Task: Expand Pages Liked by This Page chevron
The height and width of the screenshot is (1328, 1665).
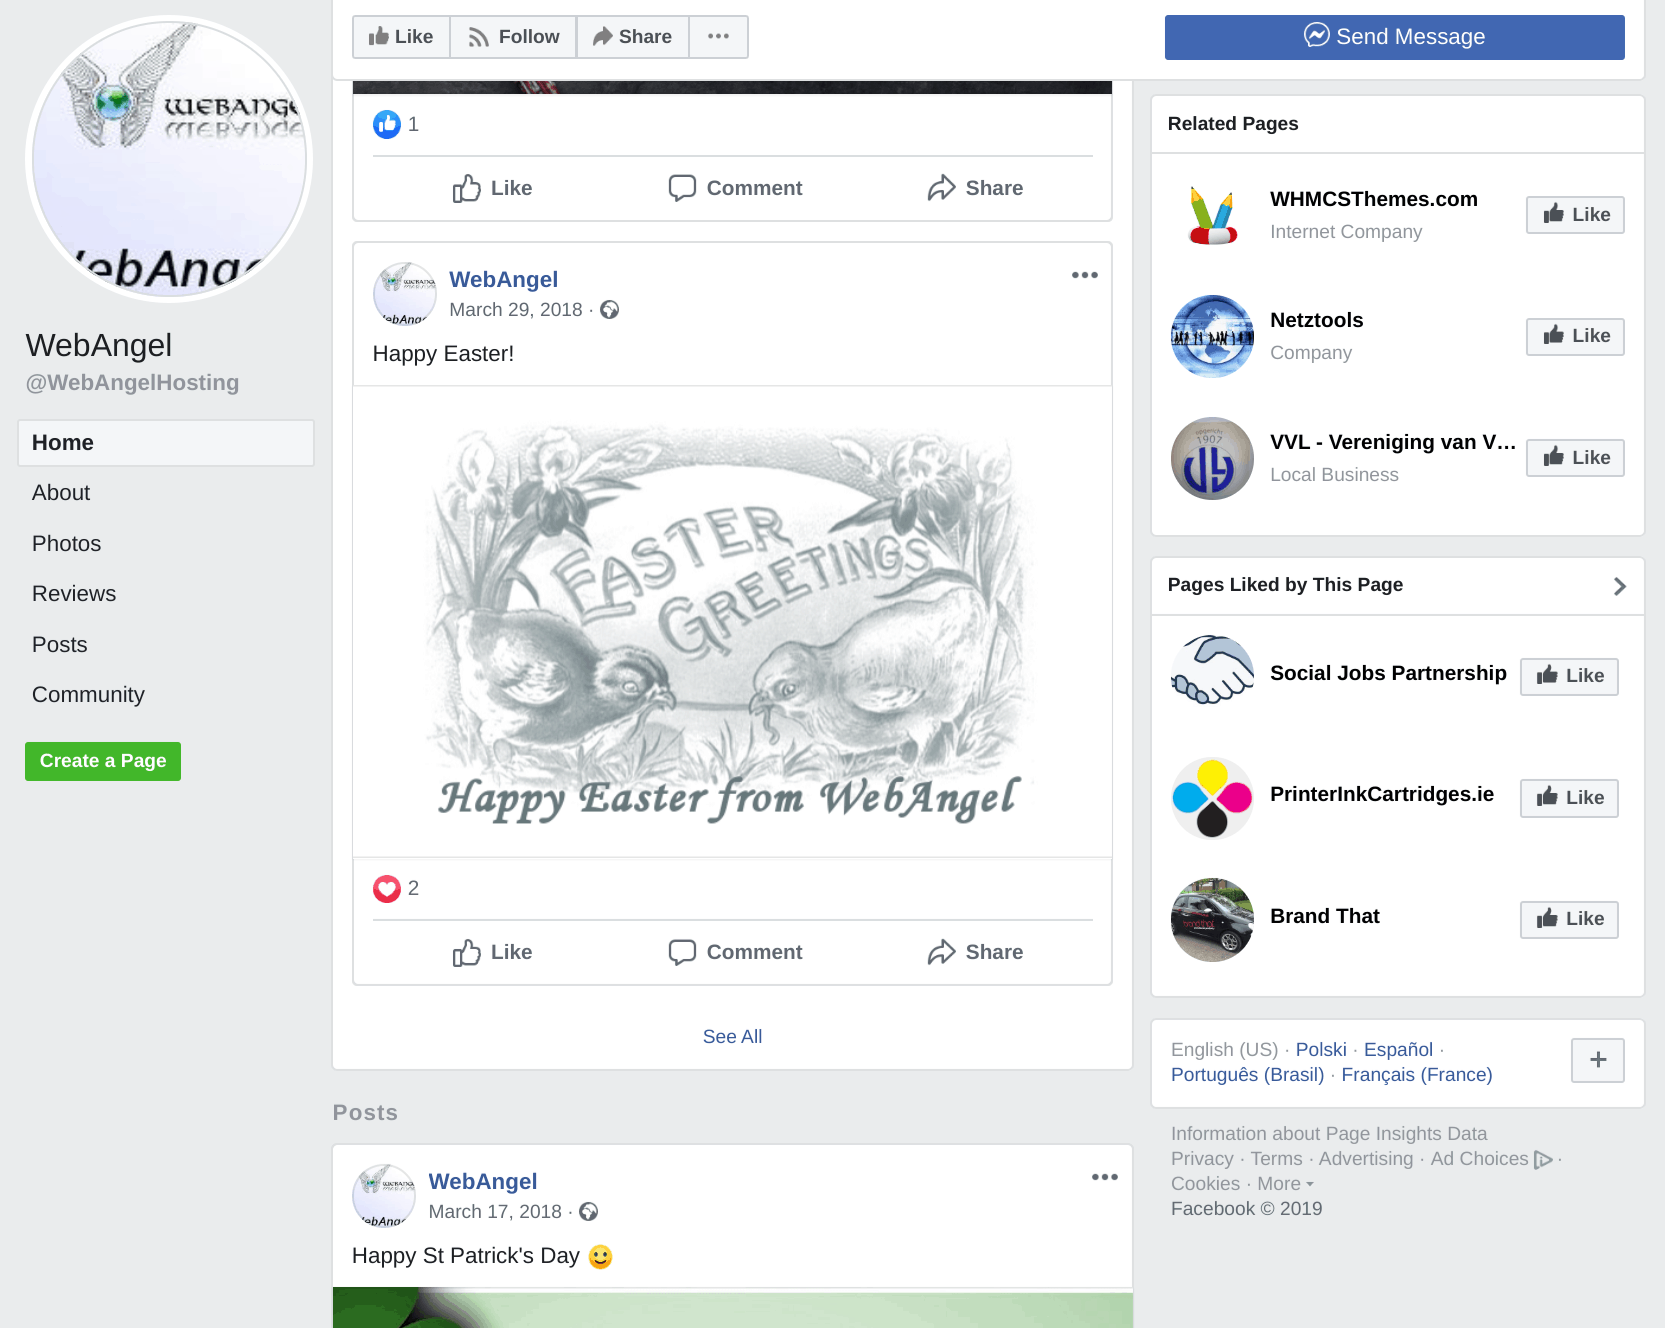Action: coord(1620,586)
